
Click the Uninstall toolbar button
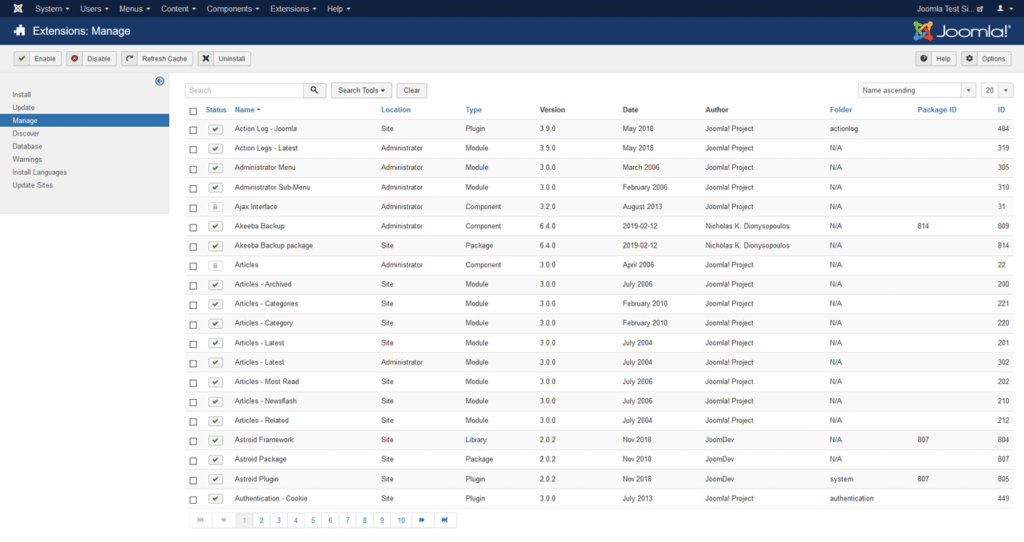point(225,59)
